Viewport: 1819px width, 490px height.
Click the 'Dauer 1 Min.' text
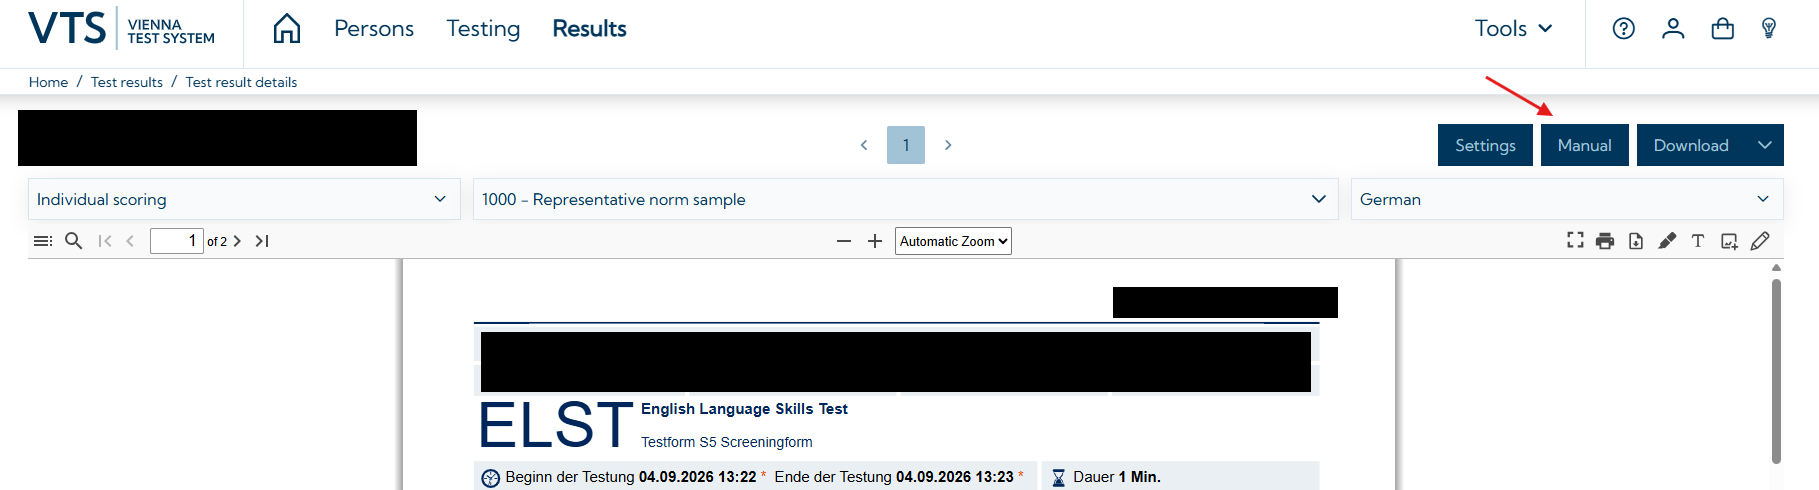[1117, 477]
